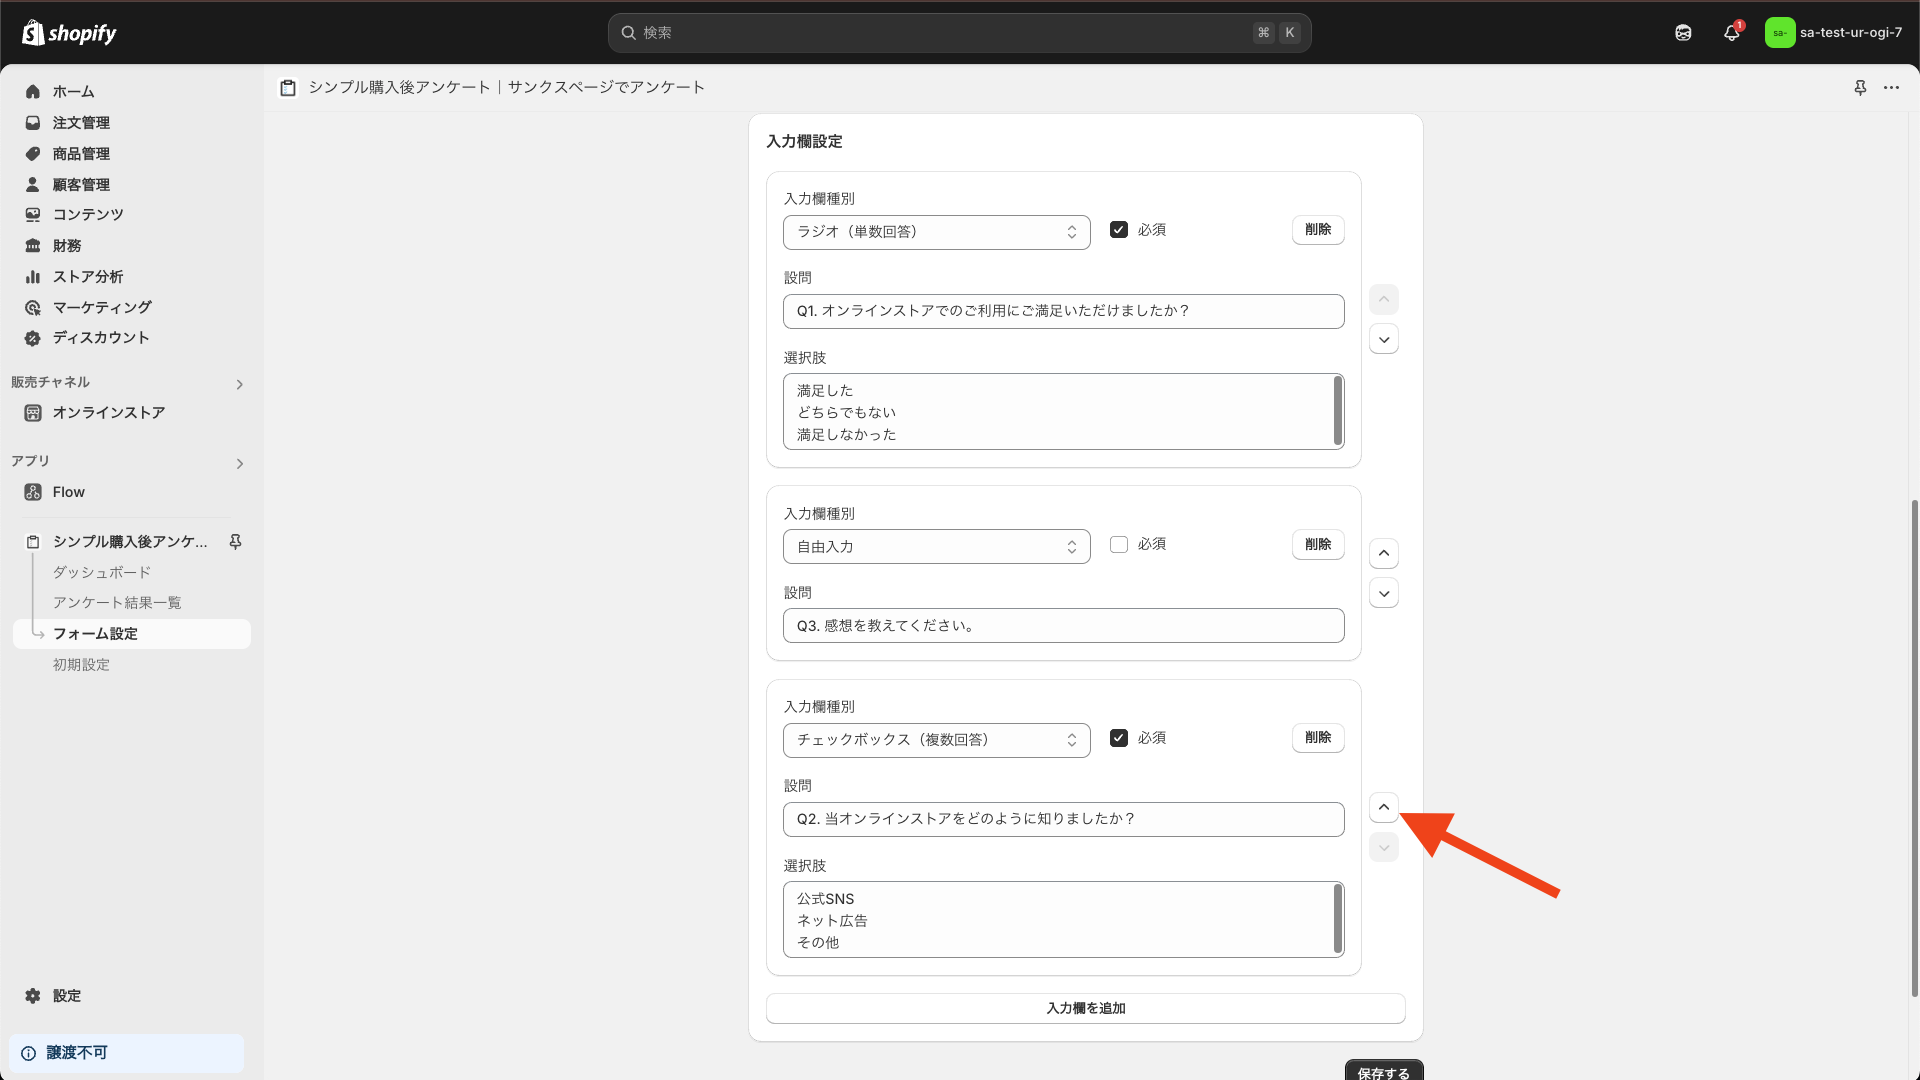Image resolution: width=1920 pixels, height=1080 pixels.
Task: Open 商品管理 products from the sidebar
Action: 33,153
